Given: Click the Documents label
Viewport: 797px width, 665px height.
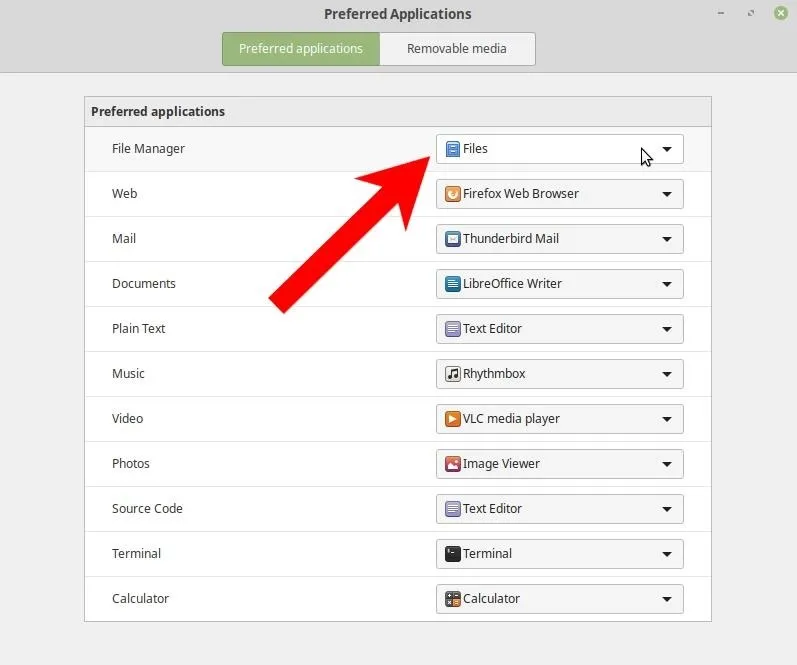Looking at the screenshot, I should tap(144, 284).
